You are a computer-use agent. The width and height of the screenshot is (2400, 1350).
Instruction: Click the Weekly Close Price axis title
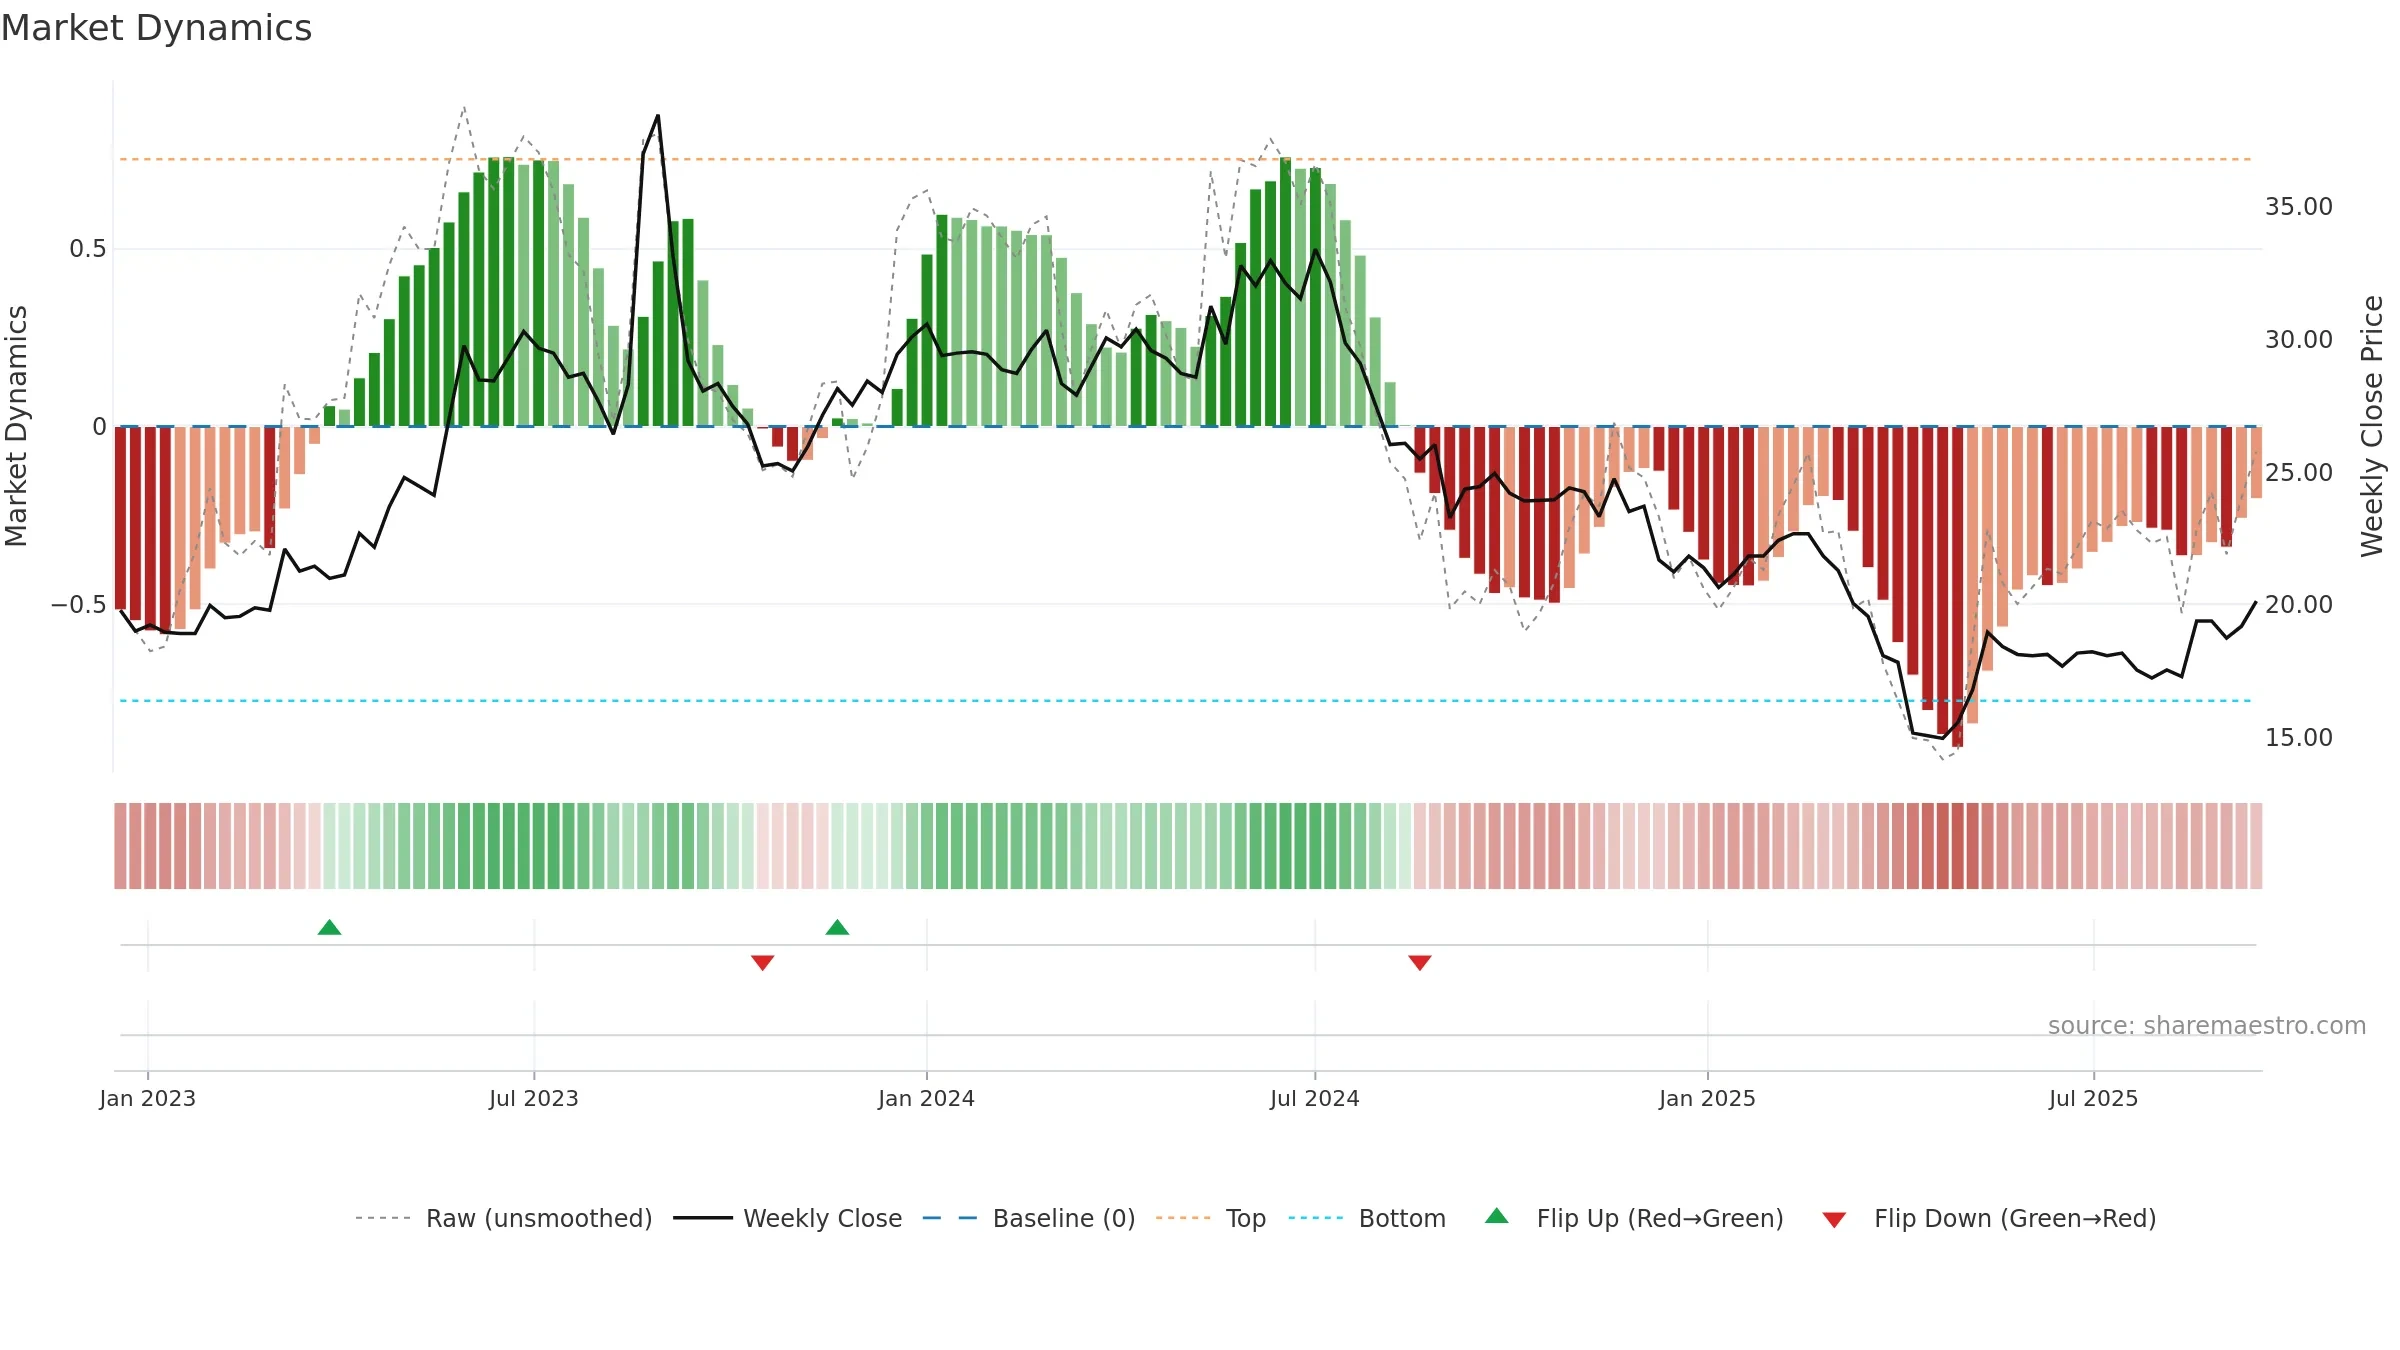[2372, 426]
